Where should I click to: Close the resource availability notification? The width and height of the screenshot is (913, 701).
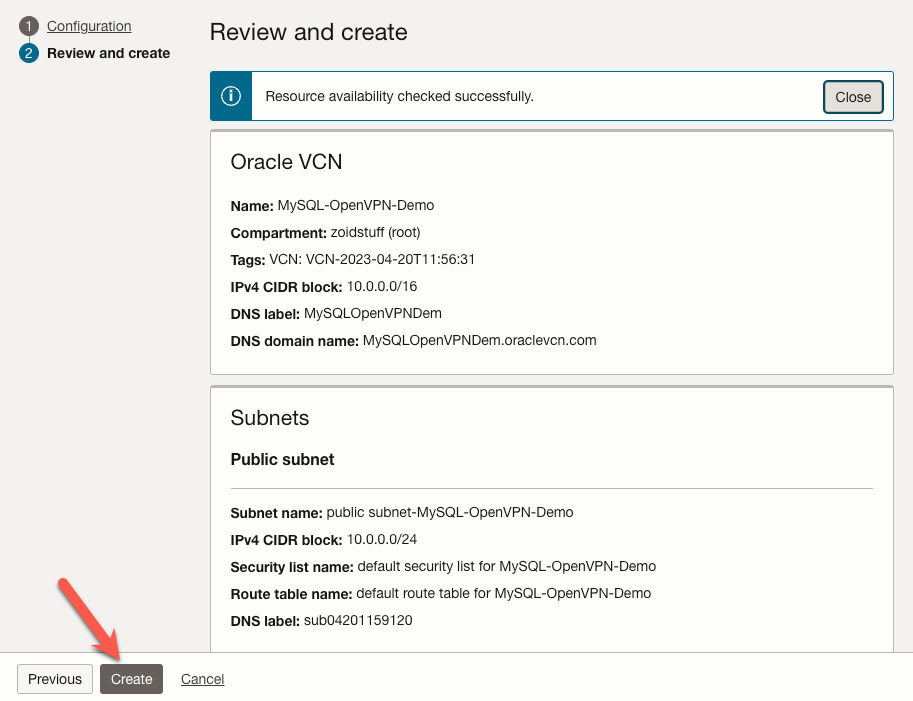point(853,97)
